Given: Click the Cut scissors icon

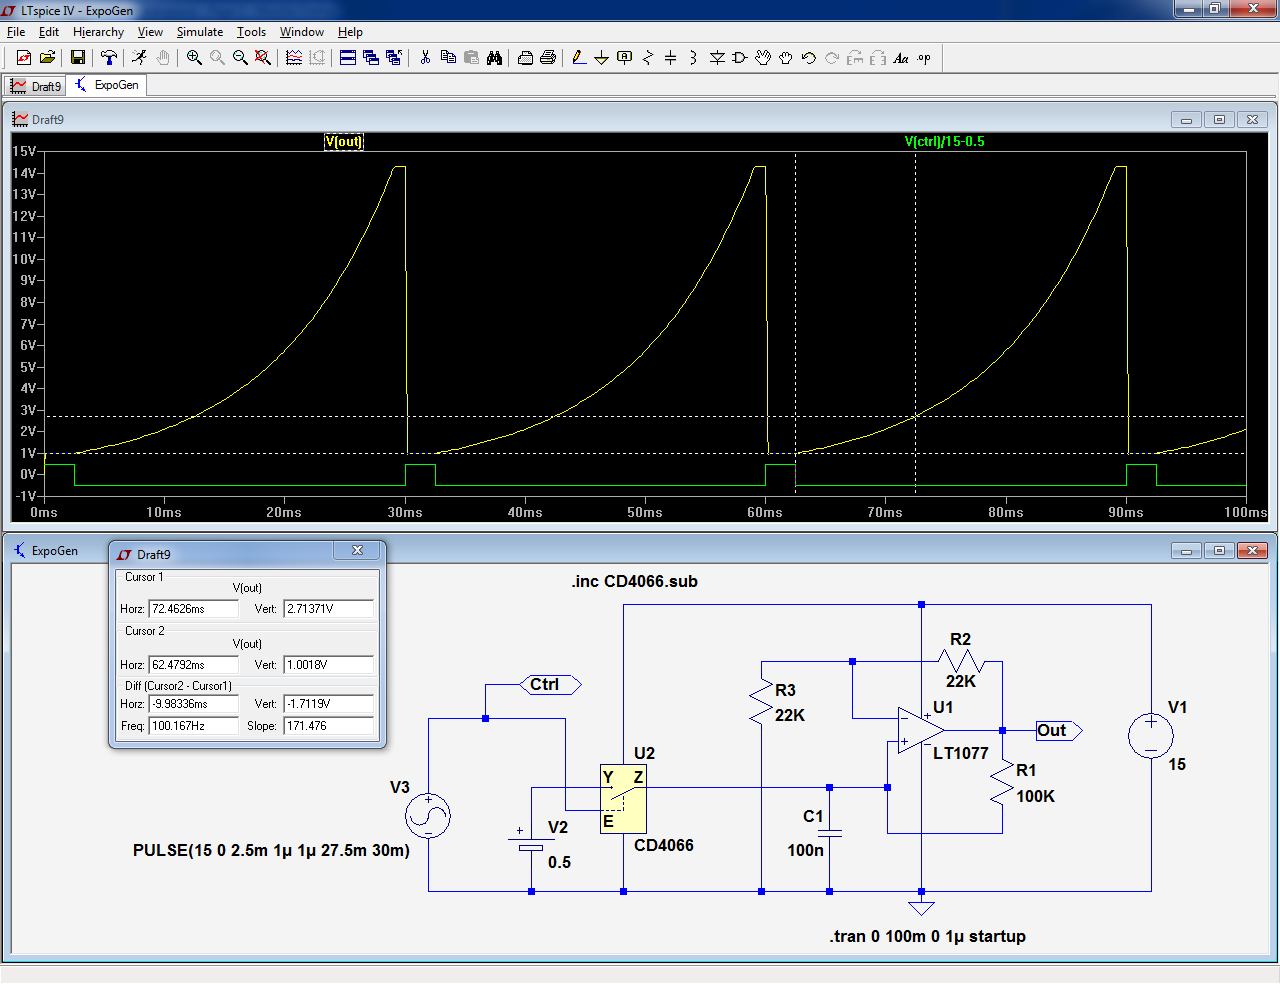Looking at the screenshot, I should tap(425, 58).
